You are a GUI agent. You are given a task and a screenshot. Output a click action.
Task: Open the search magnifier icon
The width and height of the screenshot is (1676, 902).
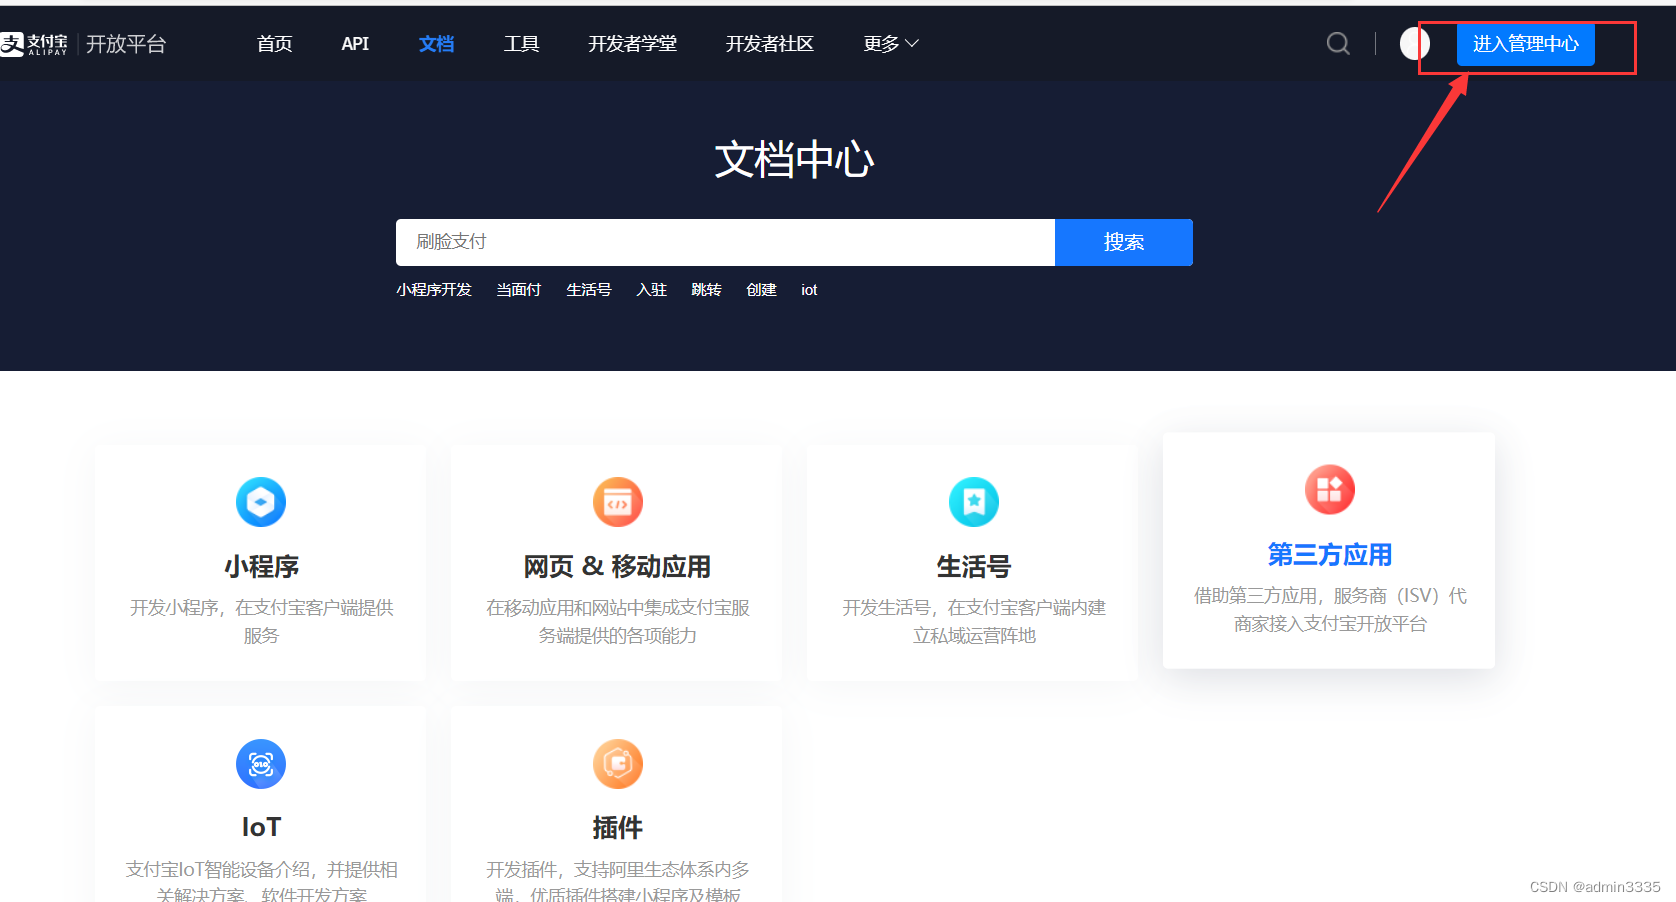1338,43
